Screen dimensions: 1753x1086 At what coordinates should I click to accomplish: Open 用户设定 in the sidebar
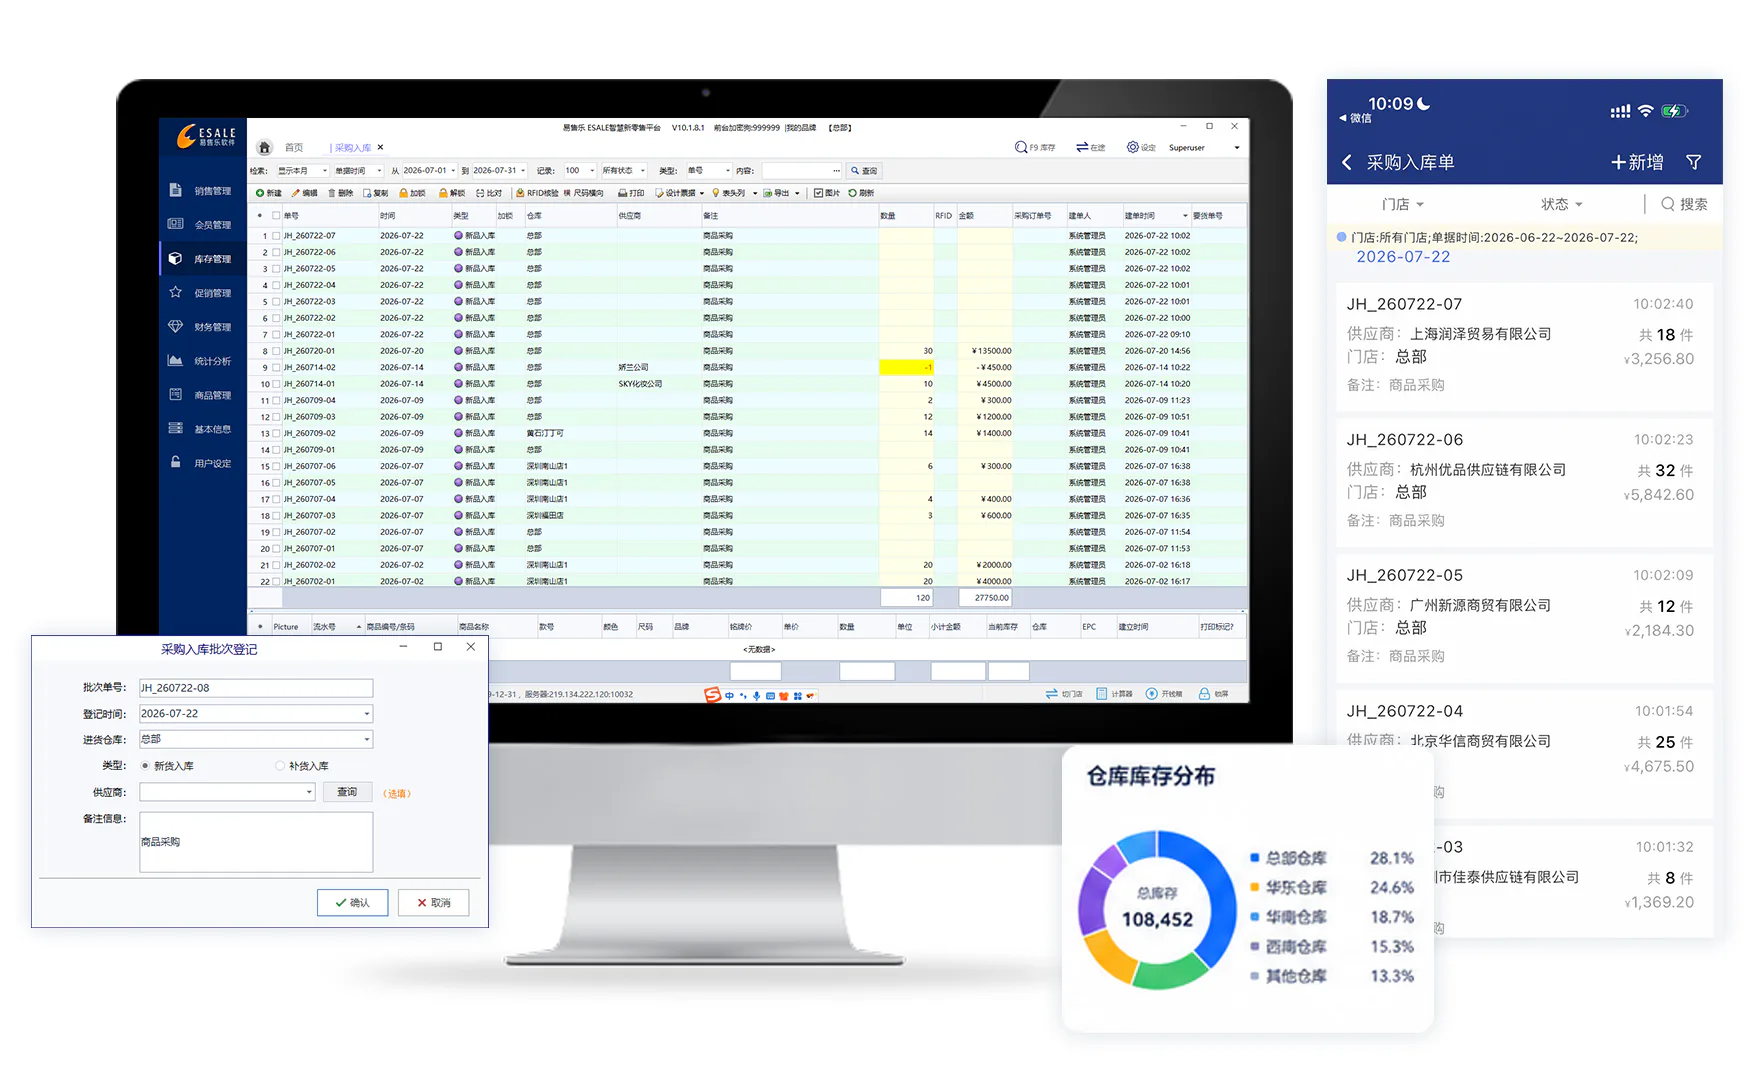(201, 463)
